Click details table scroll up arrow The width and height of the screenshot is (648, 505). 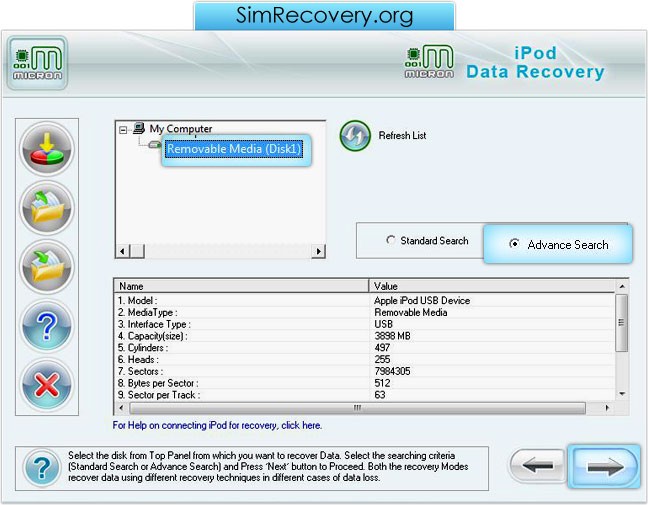(622, 286)
